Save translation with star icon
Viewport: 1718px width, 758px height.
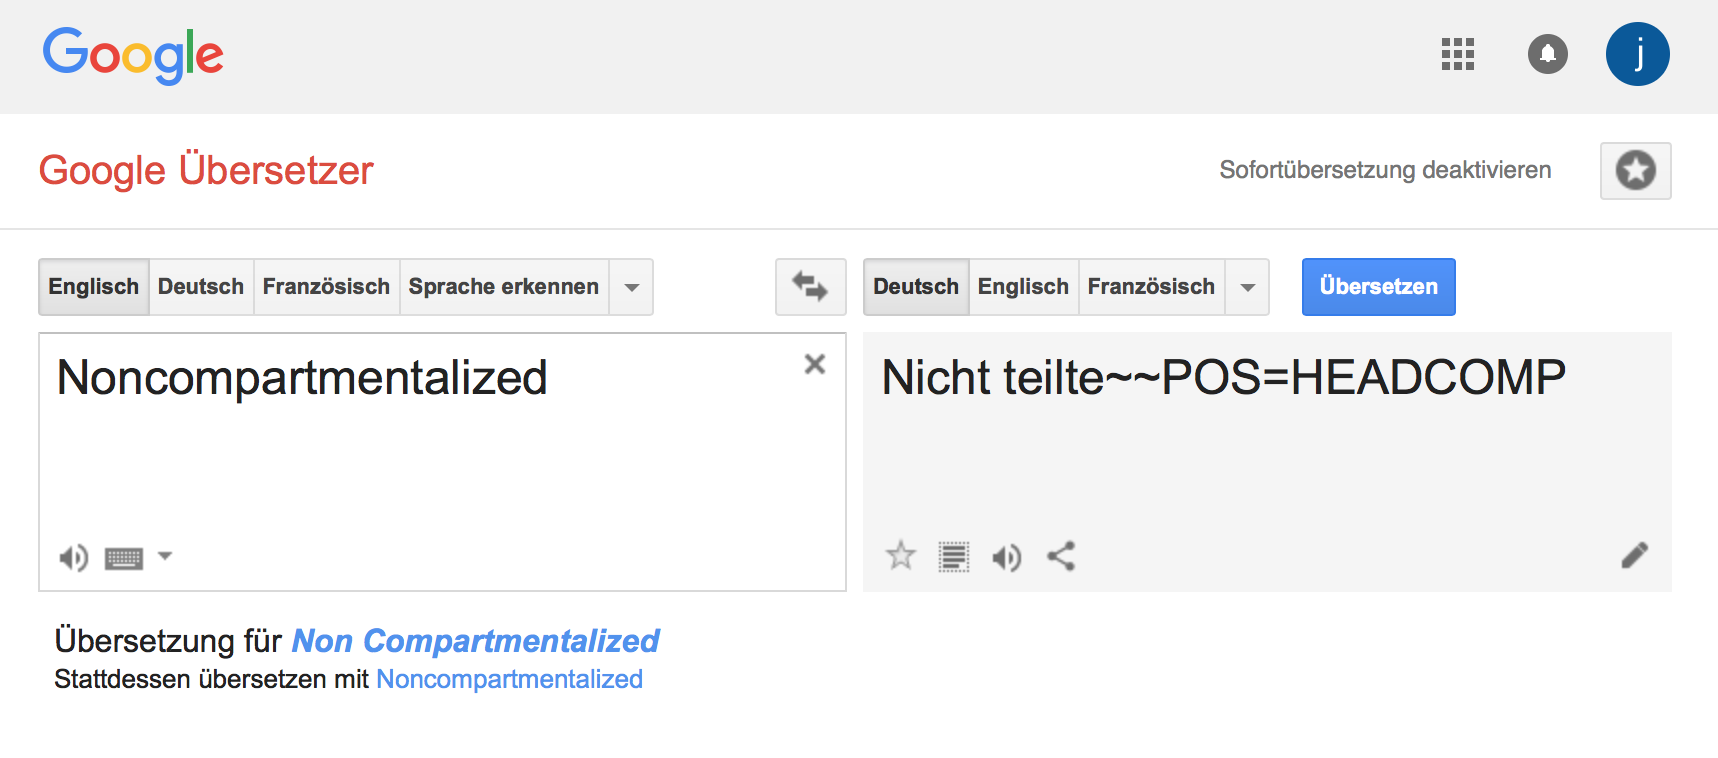pos(900,555)
